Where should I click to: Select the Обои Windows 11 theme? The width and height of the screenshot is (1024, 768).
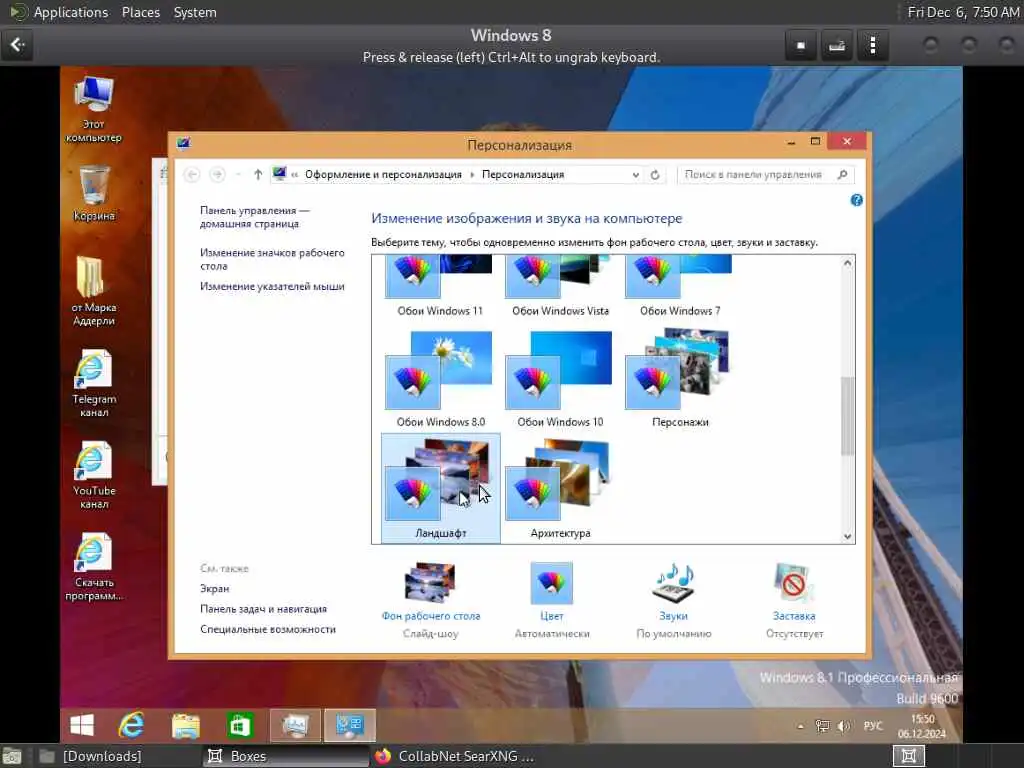pos(440,287)
